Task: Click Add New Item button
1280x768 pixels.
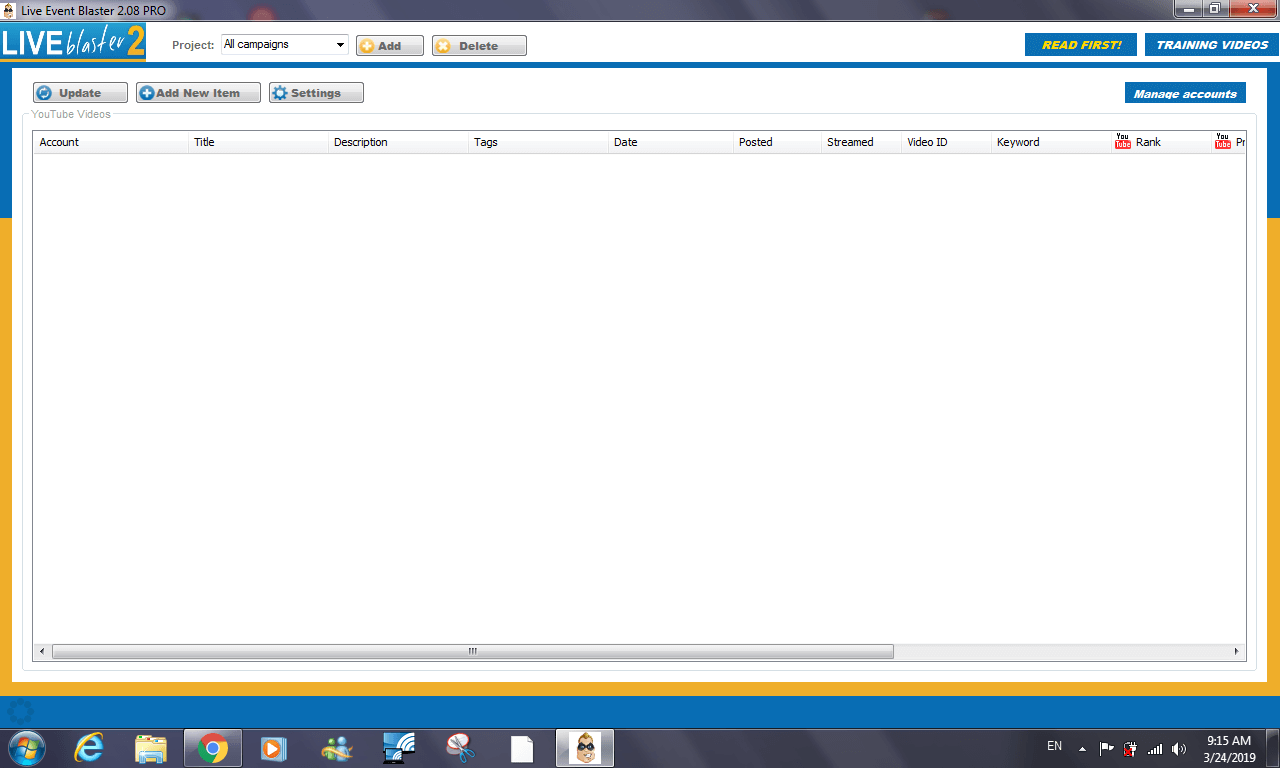Action: tap(198, 93)
